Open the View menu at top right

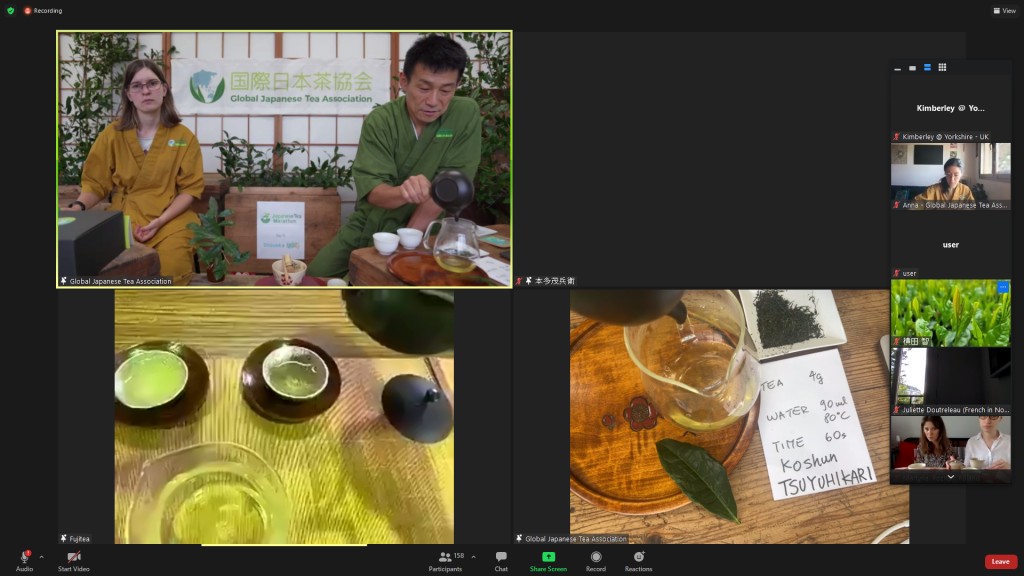pos(1003,11)
